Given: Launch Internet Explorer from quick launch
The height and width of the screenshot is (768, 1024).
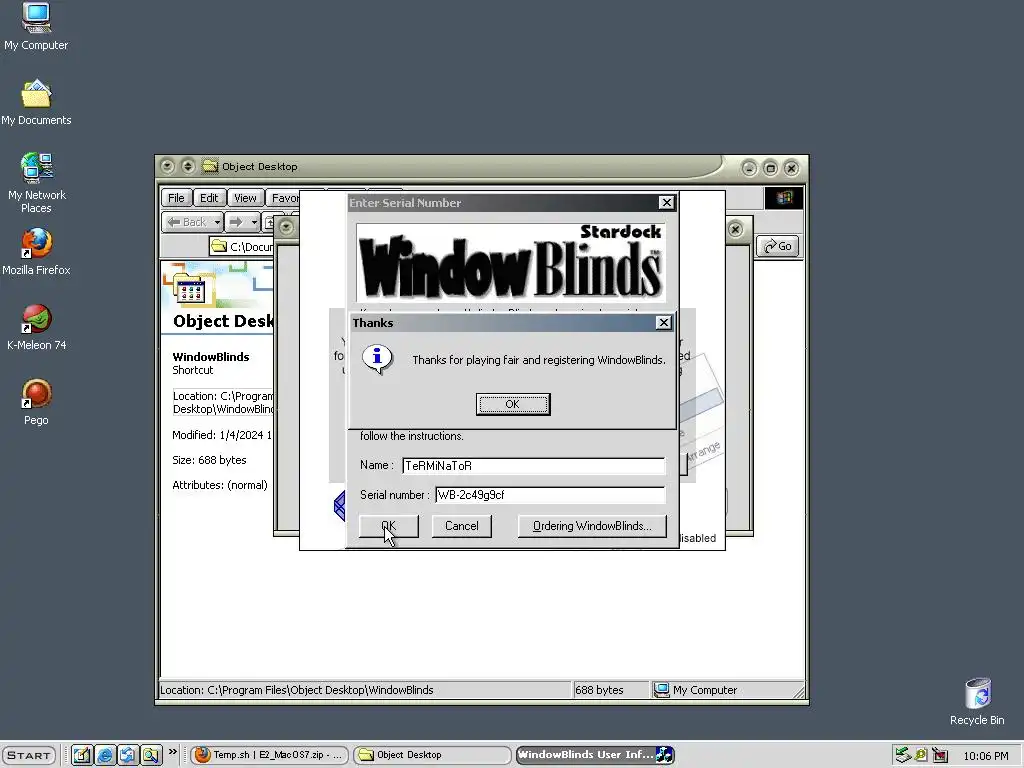Looking at the screenshot, I should tap(104, 755).
